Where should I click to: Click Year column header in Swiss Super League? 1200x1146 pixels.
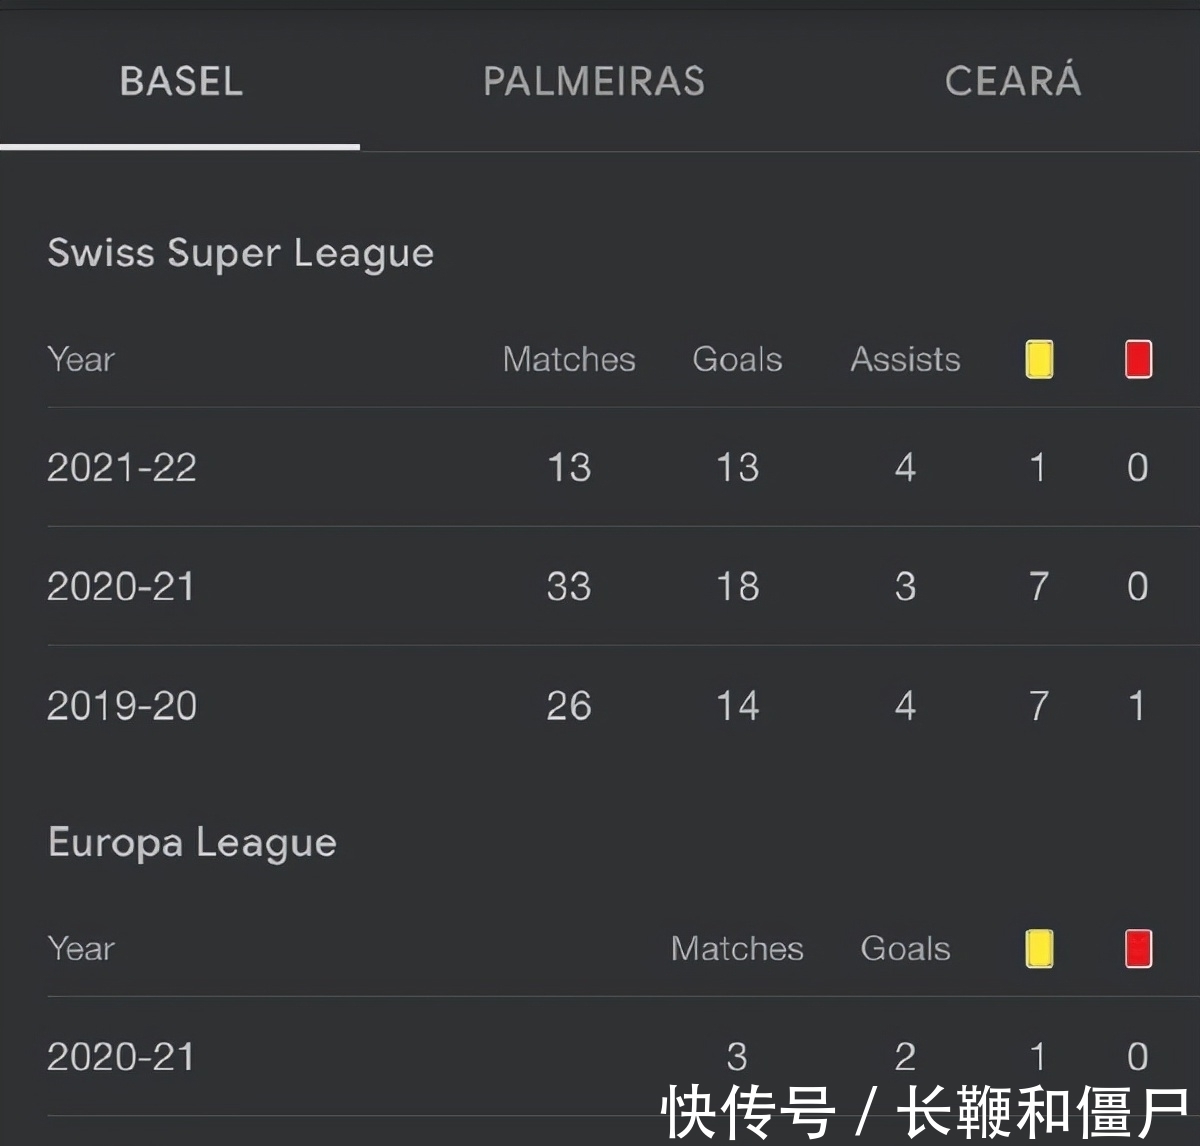81,359
